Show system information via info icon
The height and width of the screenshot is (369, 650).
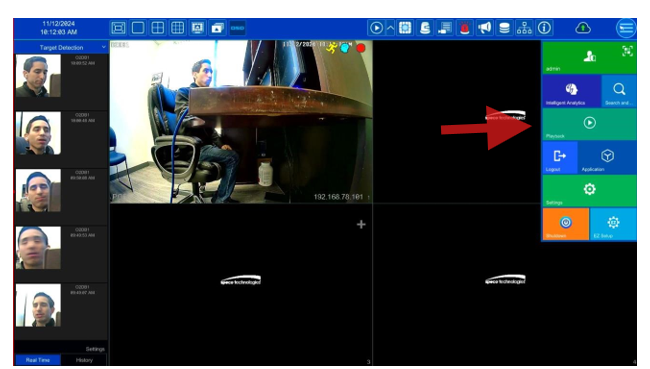click(544, 28)
